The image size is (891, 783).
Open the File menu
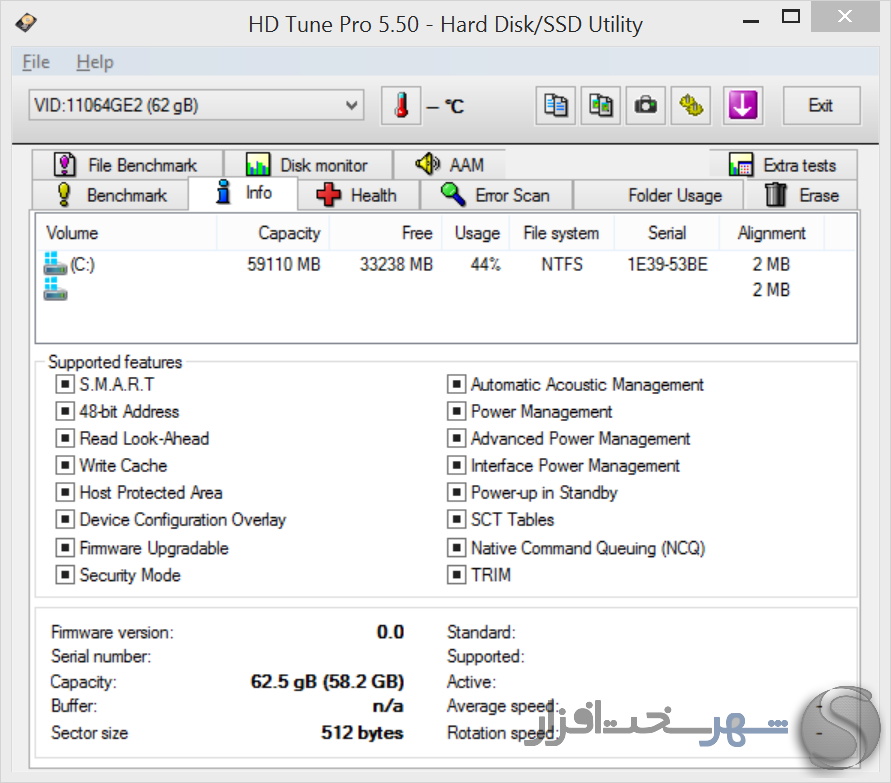[x=36, y=62]
